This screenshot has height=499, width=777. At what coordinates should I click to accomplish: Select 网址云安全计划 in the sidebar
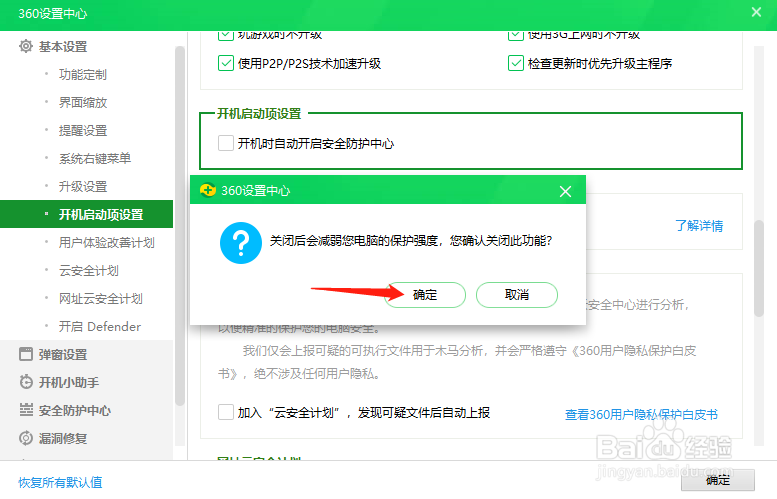(101, 298)
